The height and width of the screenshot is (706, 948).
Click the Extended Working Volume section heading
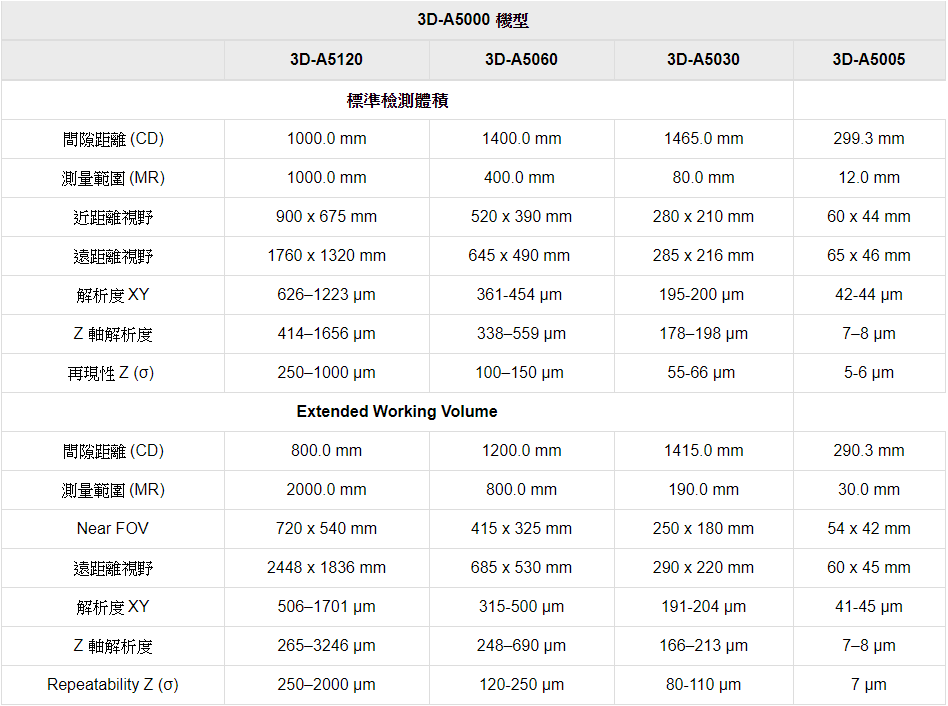click(397, 411)
